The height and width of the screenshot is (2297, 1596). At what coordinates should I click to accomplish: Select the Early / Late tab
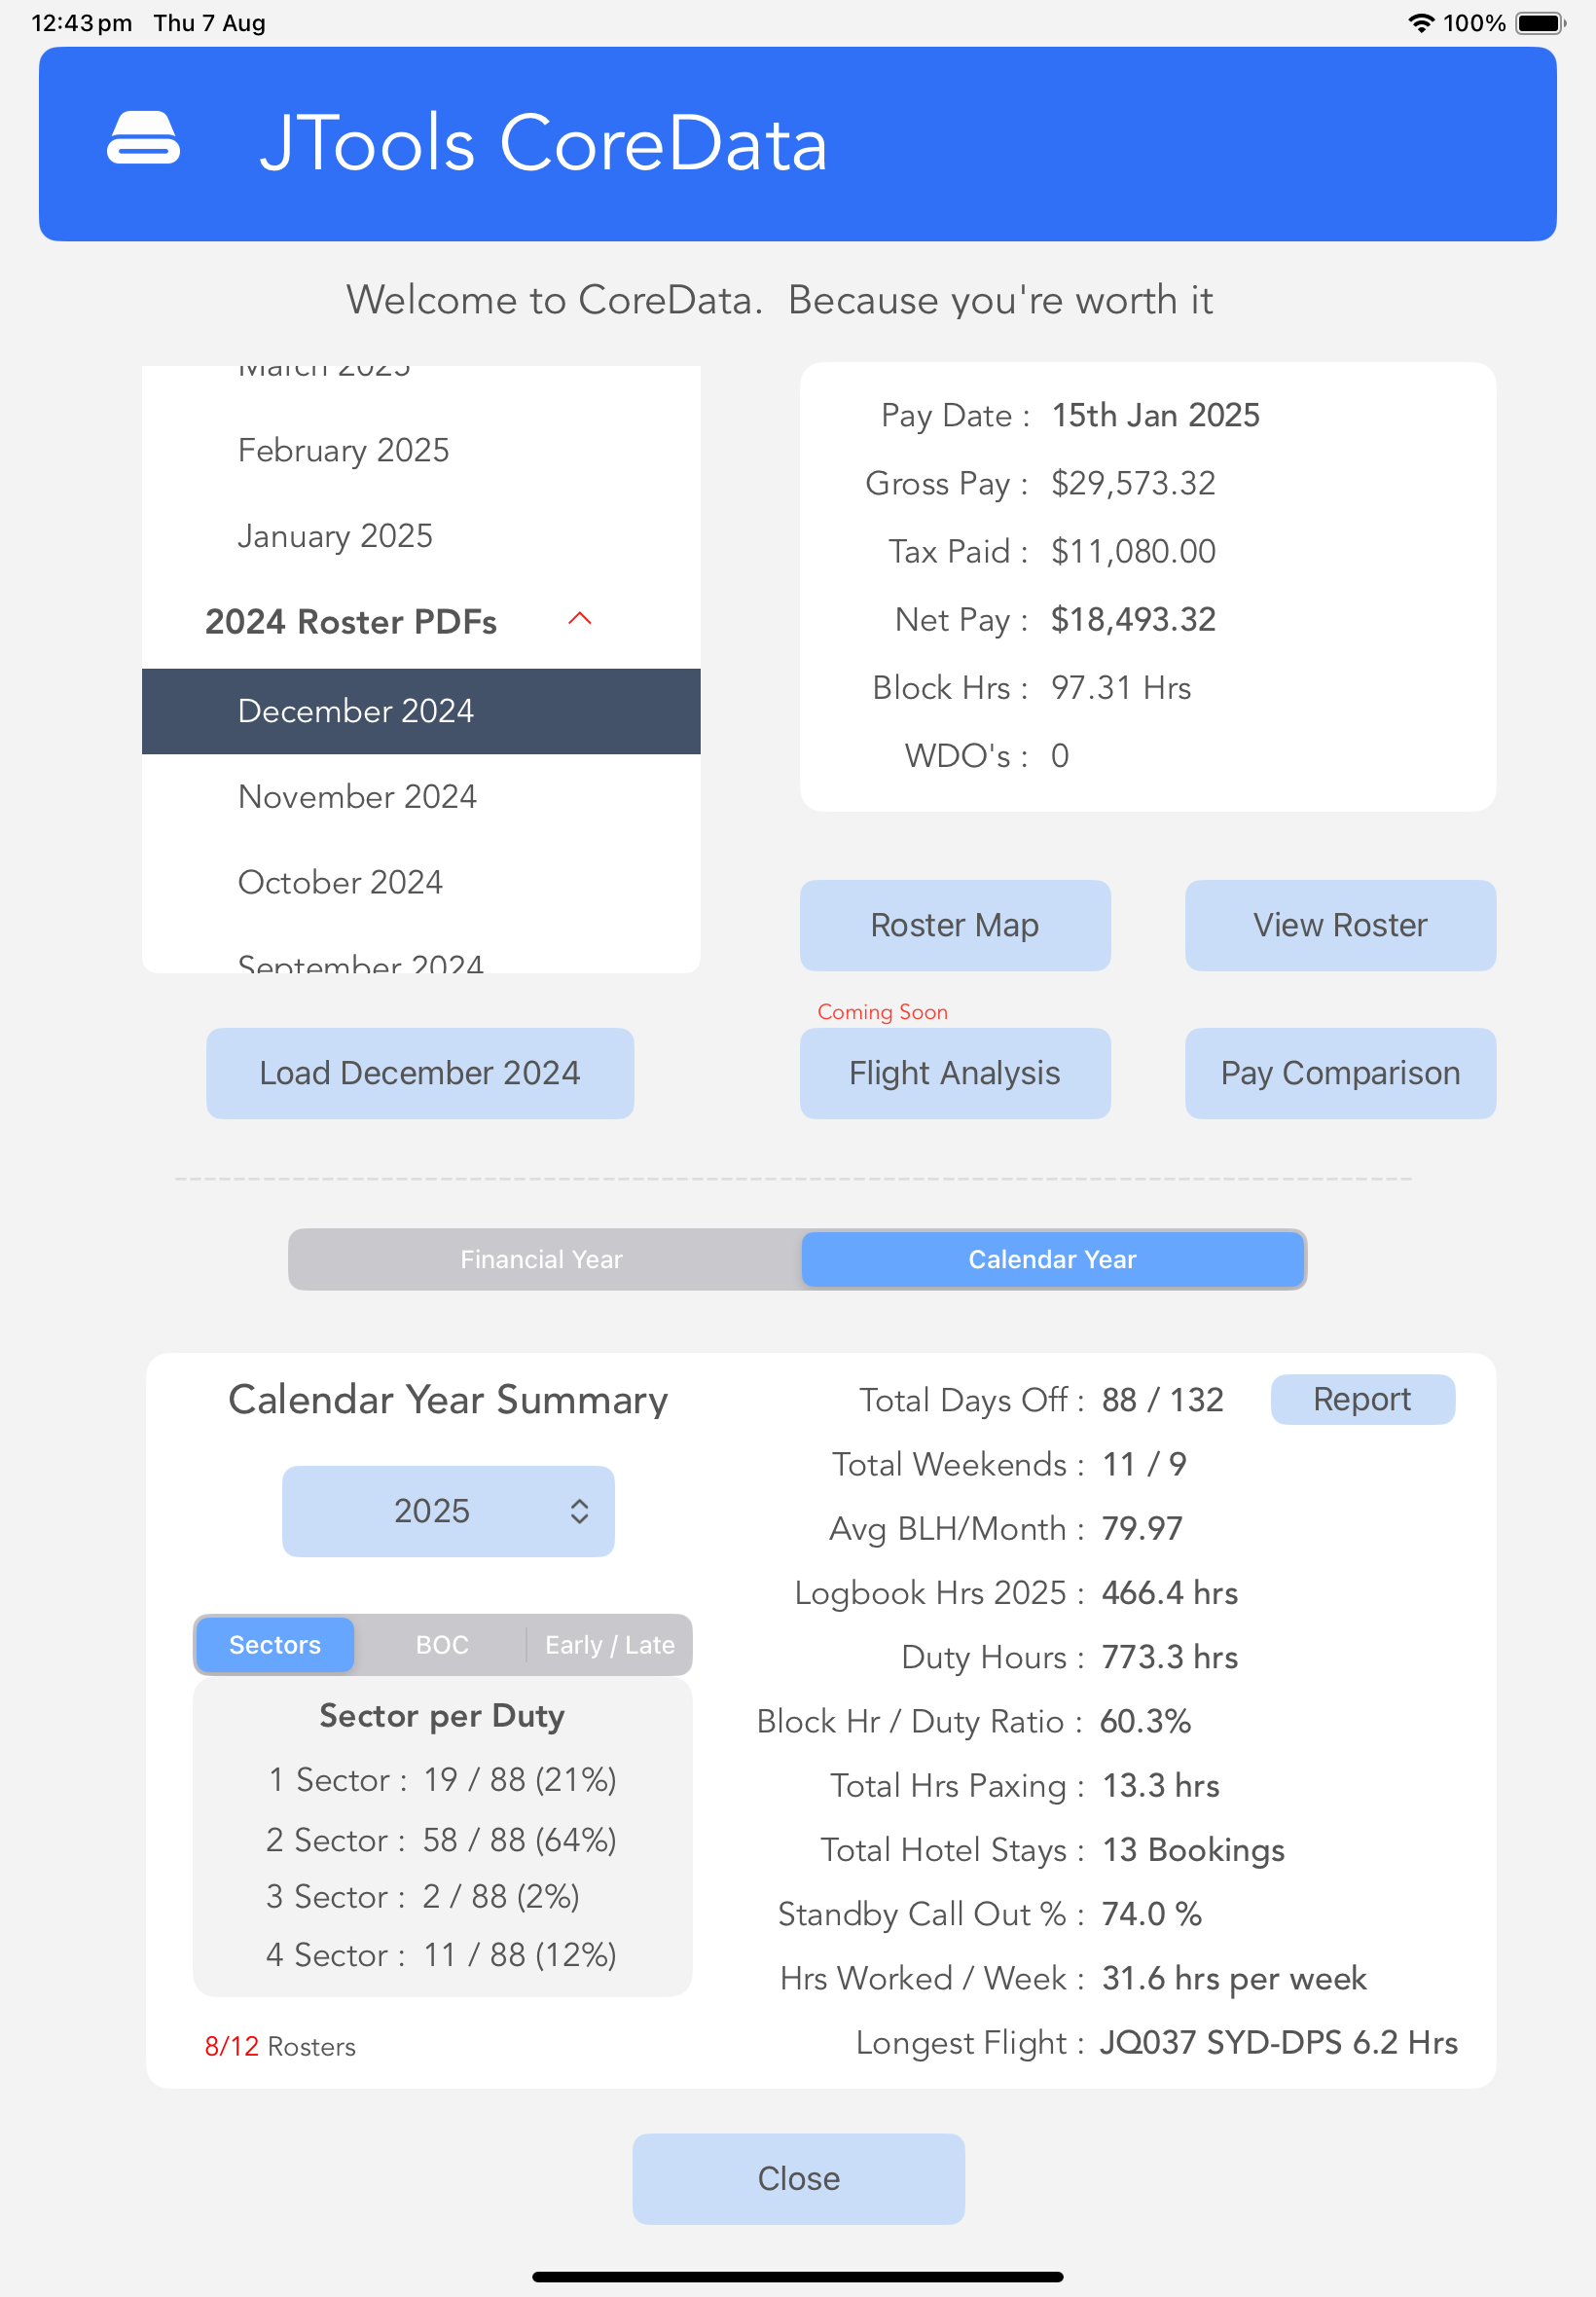click(x=609, y=1644)
